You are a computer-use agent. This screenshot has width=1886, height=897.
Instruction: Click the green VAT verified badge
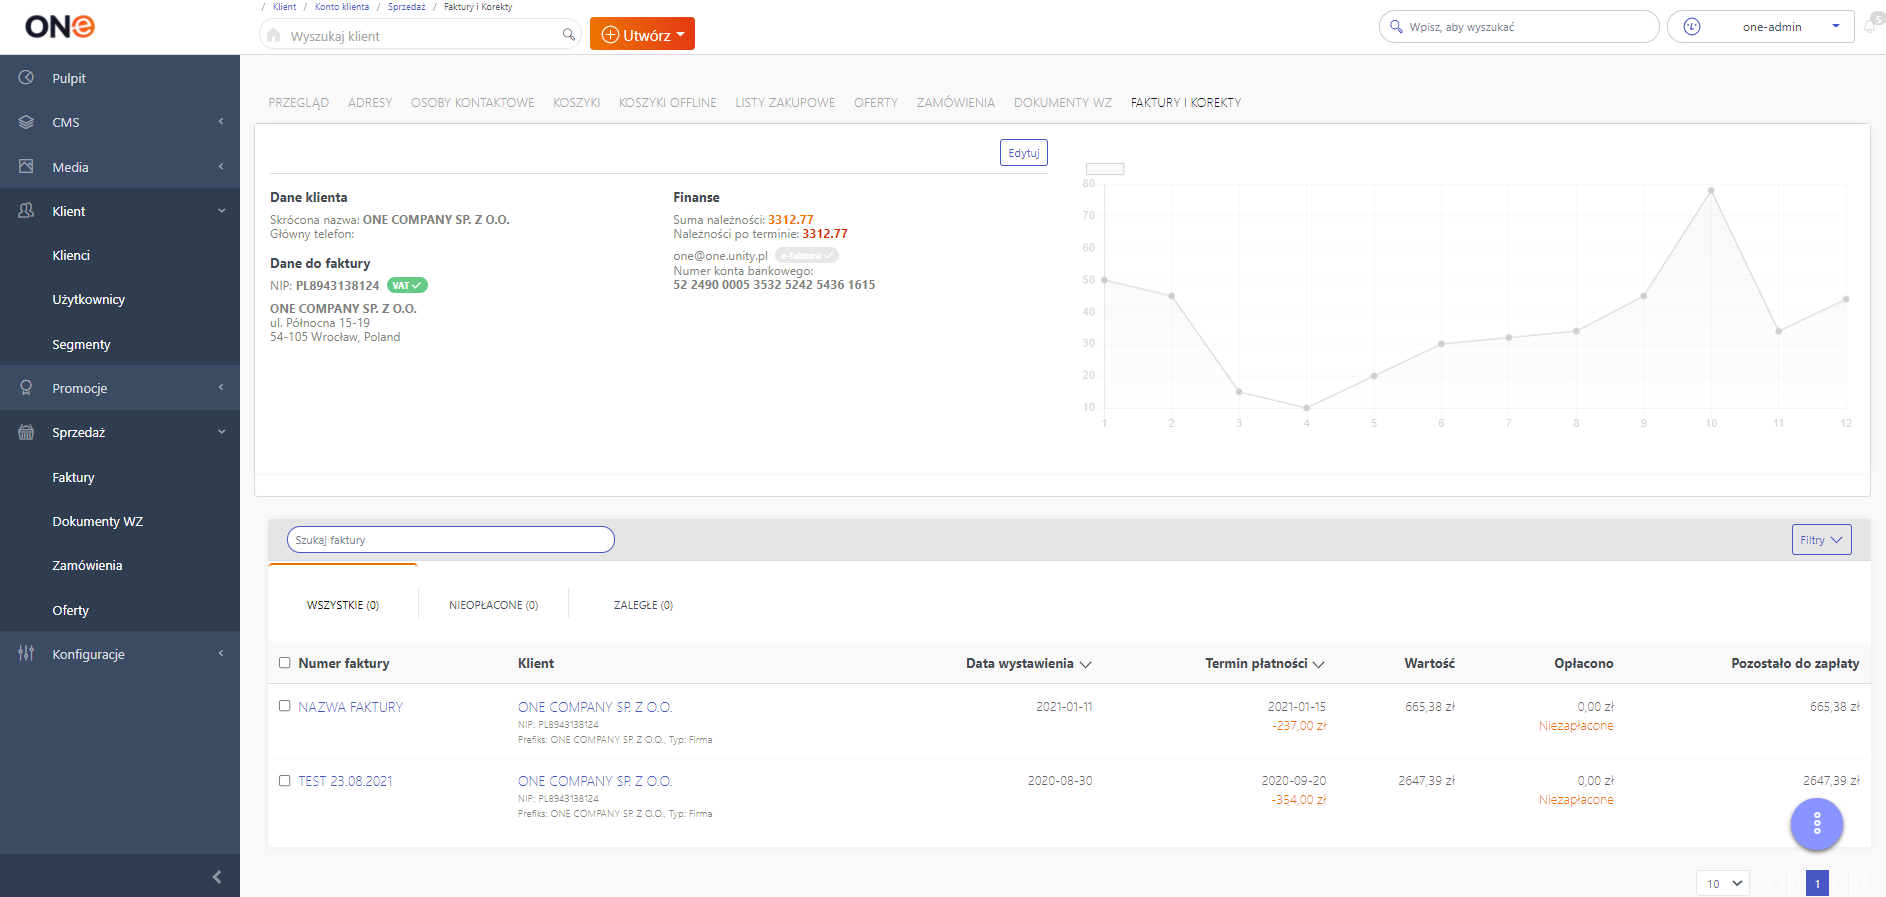(x=407, y=286)
